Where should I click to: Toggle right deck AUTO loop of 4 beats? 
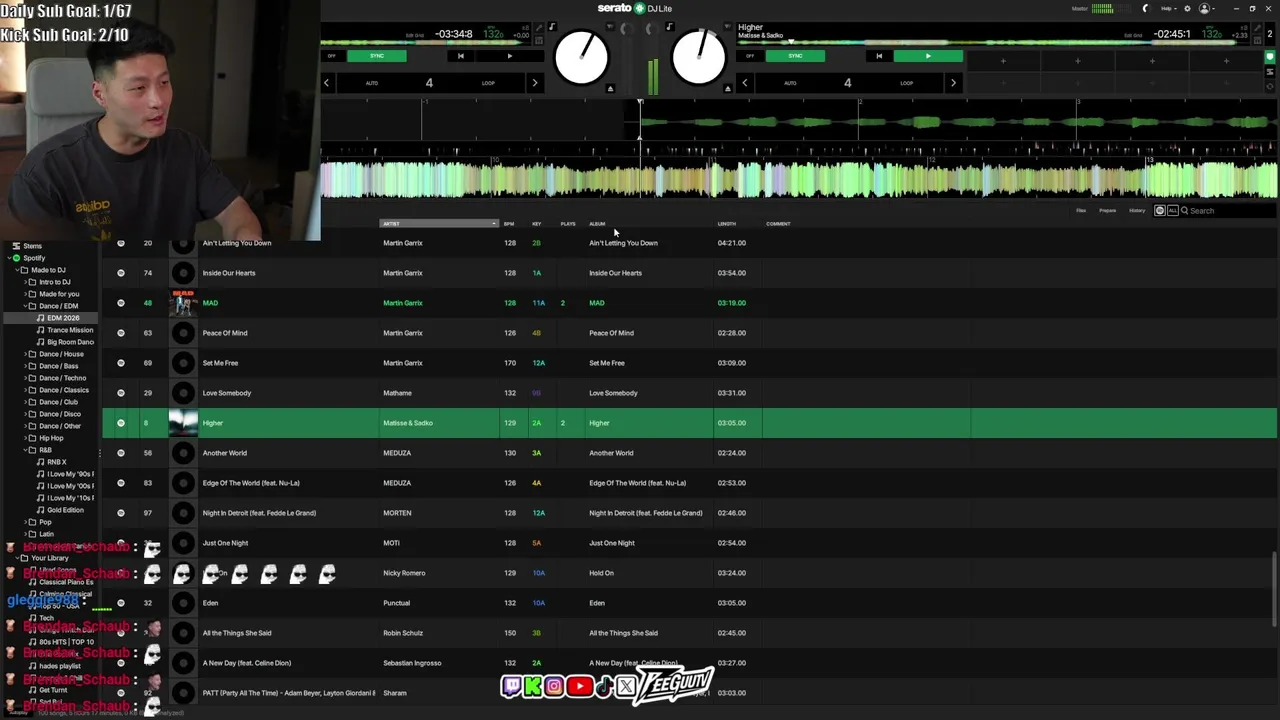(790, 83)
